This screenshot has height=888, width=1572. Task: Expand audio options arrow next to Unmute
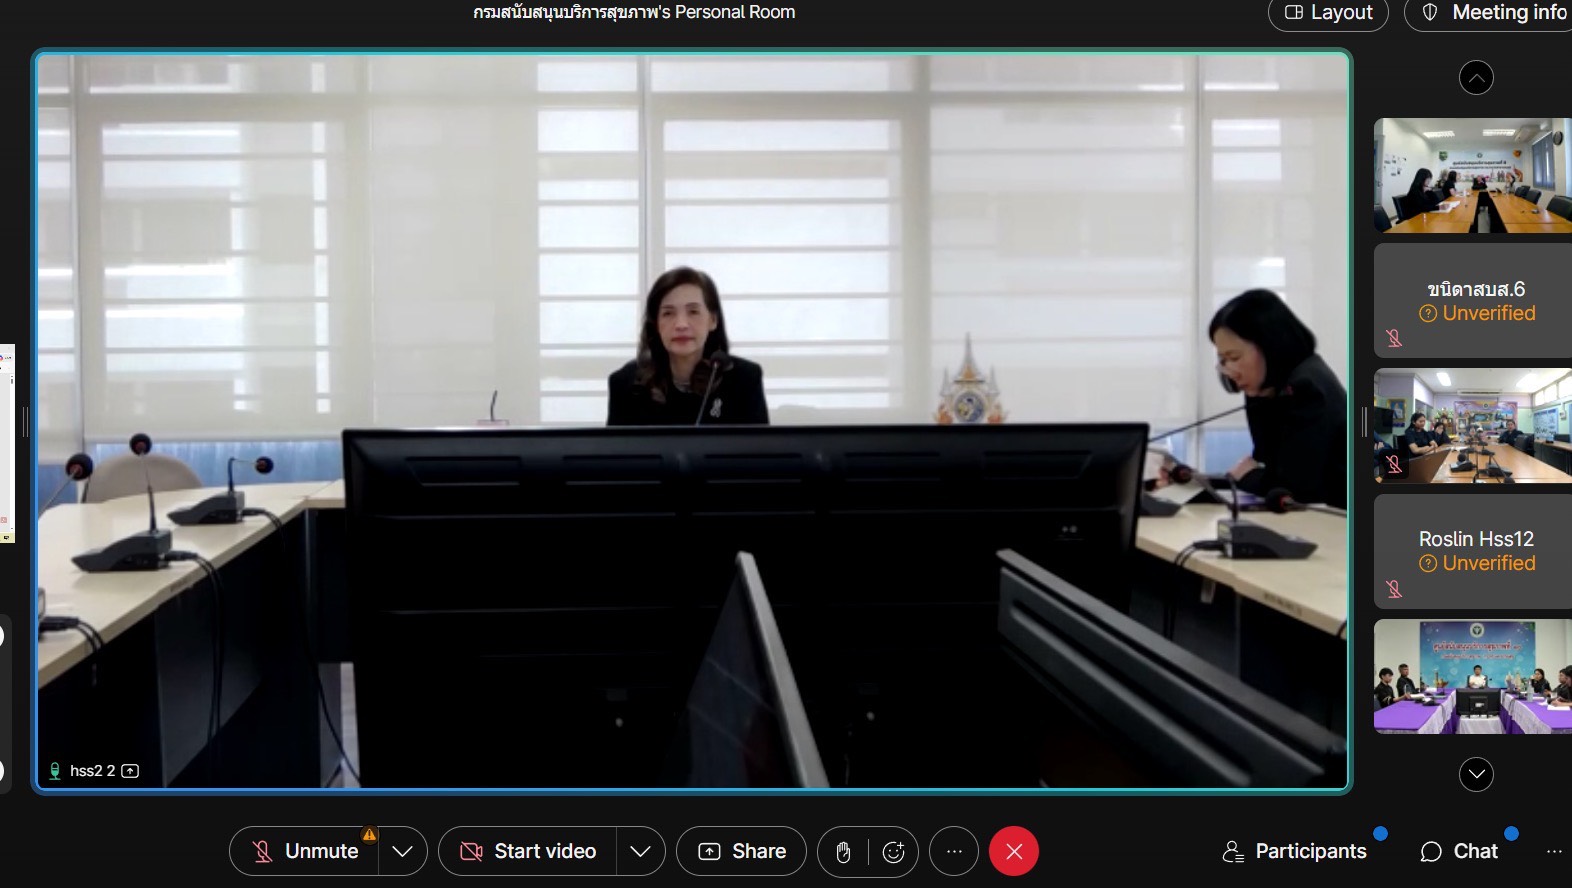[x=402, y=852]
